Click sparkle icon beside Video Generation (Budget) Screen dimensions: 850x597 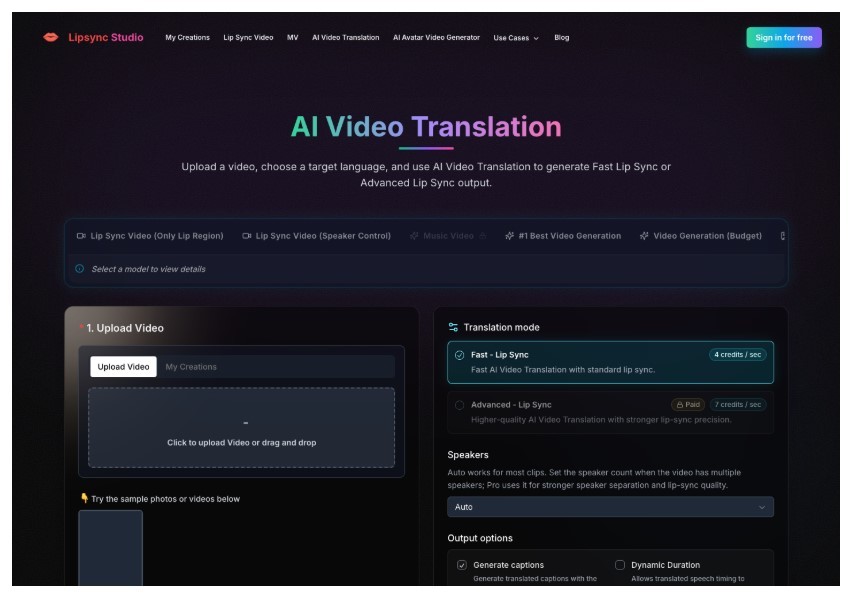tap(644, 236)
